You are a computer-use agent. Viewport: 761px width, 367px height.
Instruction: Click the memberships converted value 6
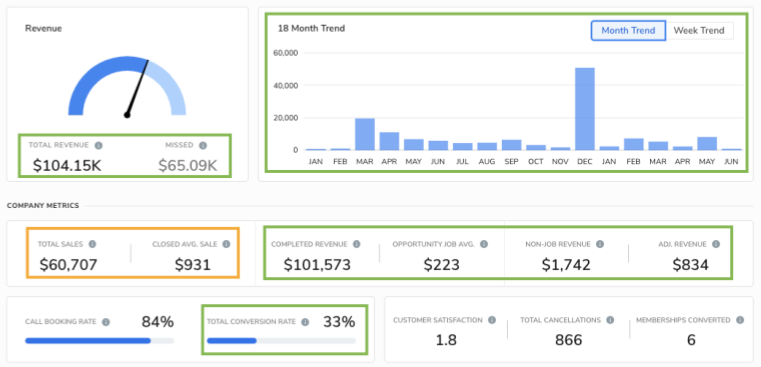[x=691, y=340]
